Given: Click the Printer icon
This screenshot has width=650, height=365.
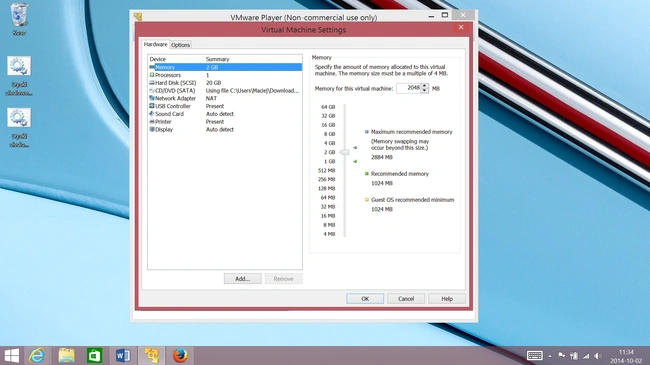Looking at the screenshot, I should point(152,122).
